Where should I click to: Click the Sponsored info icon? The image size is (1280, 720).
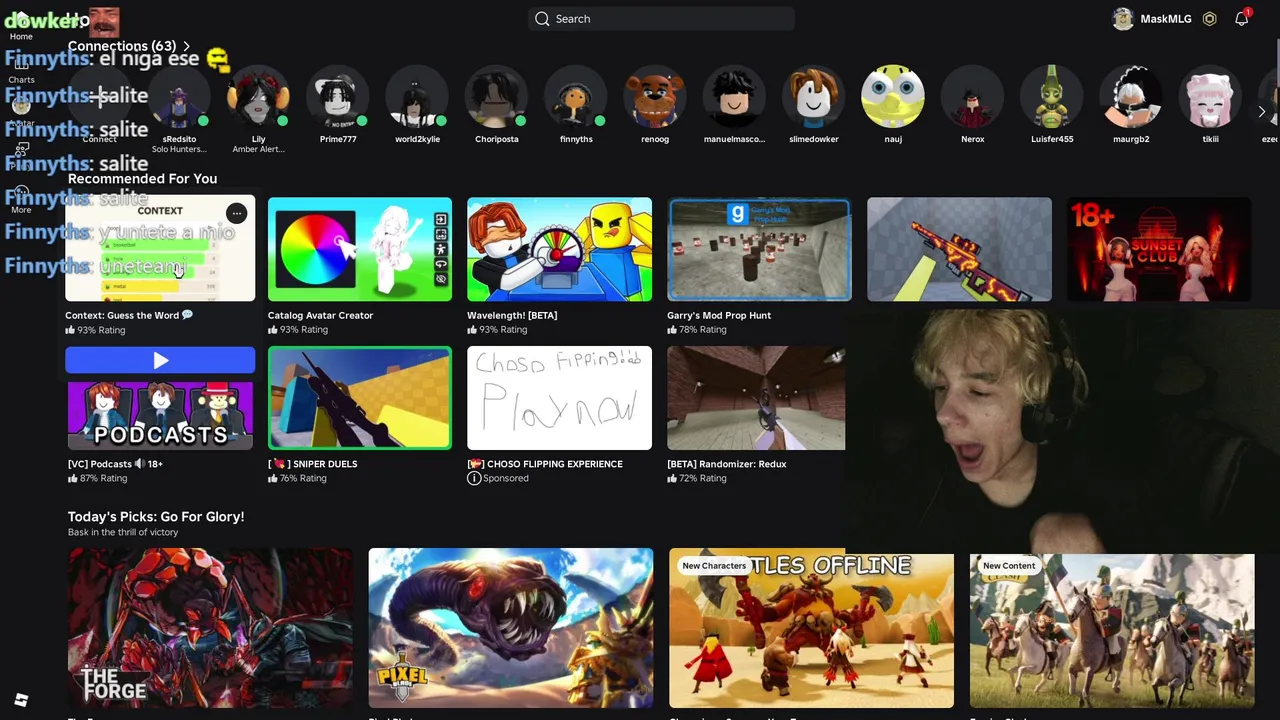click(474, 478)
